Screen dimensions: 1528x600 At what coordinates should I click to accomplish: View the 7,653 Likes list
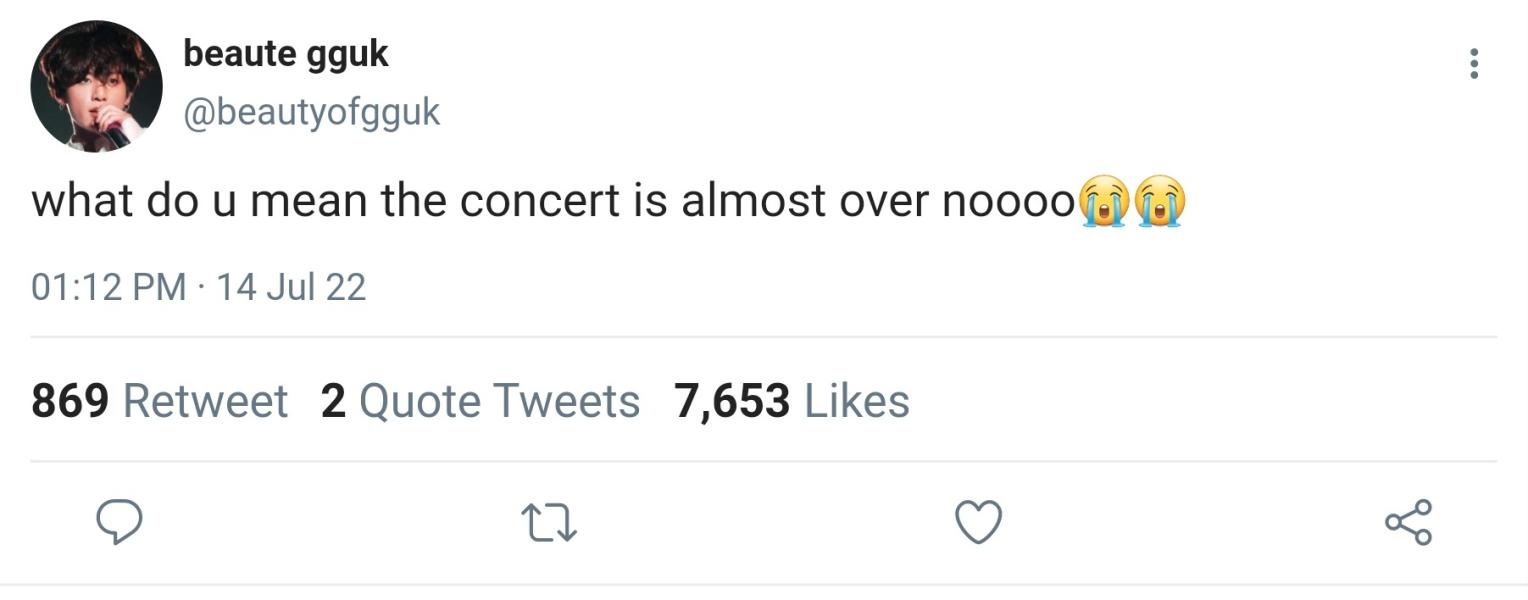791,401
